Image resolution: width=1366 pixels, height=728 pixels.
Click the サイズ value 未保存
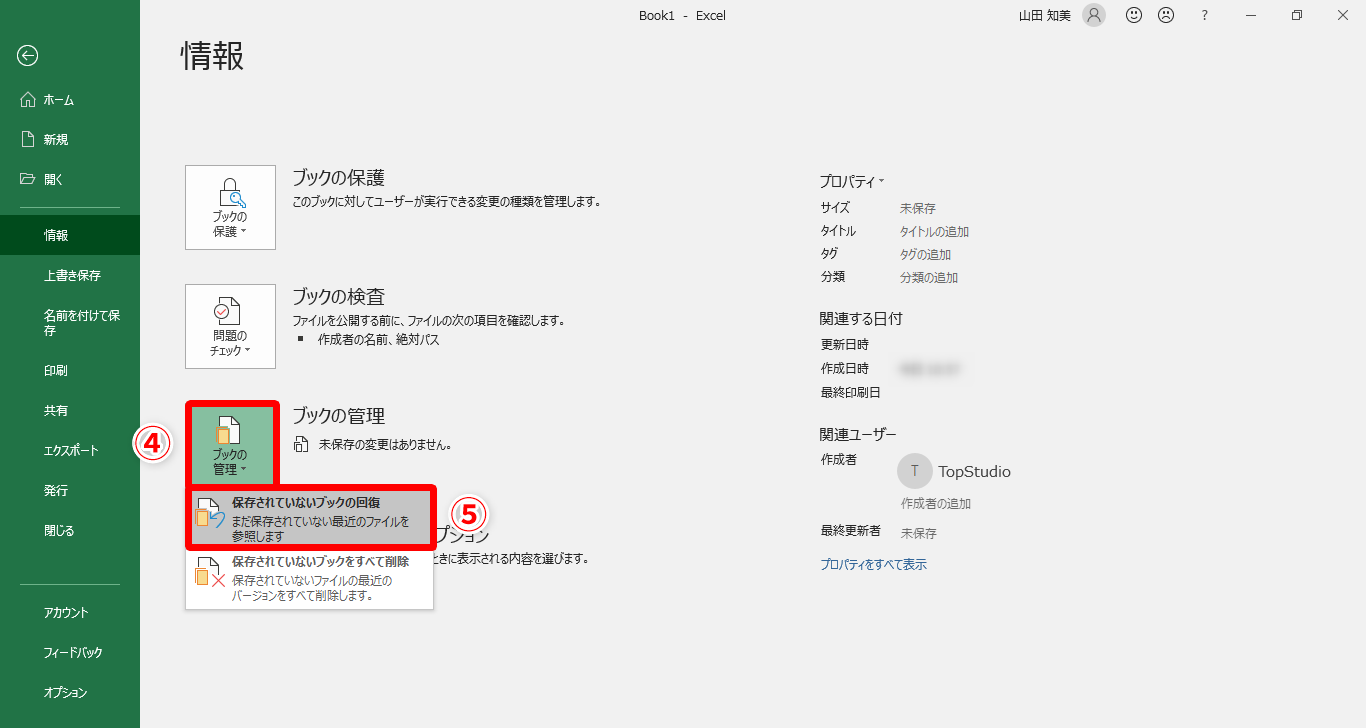point(918,208)
